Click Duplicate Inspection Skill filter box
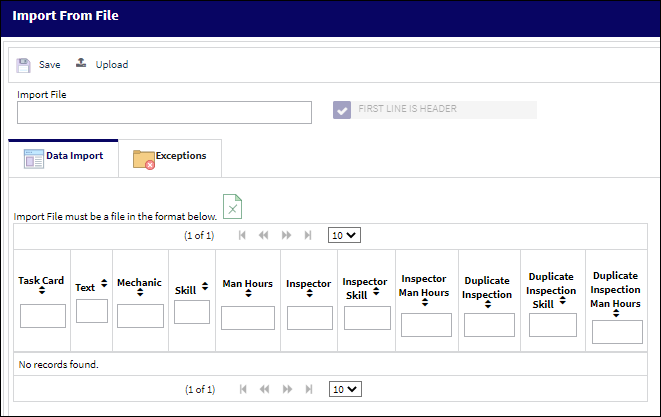 pyautogui.click(x=553, y=325)
